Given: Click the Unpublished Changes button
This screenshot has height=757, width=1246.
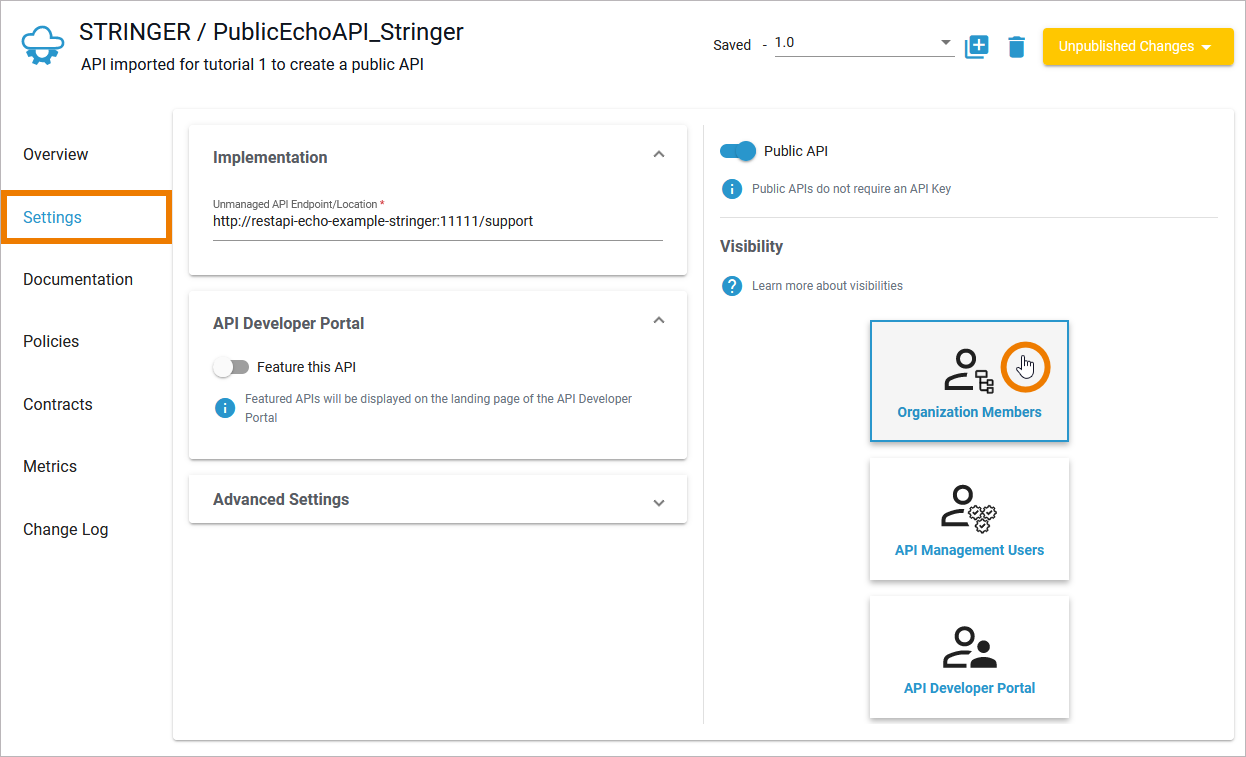Looking at the screenshot, I should coord(1137,46).
